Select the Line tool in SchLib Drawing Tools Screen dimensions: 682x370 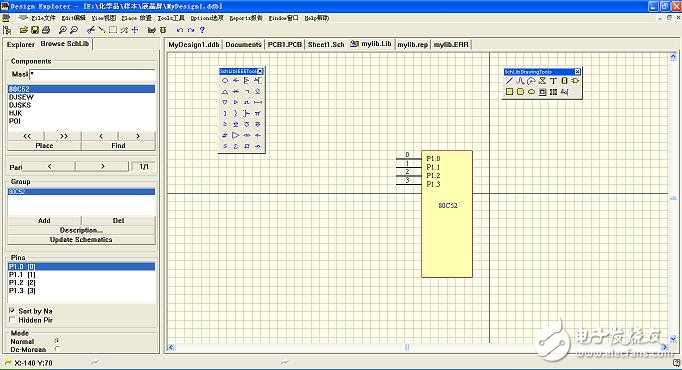coord(509,81)
